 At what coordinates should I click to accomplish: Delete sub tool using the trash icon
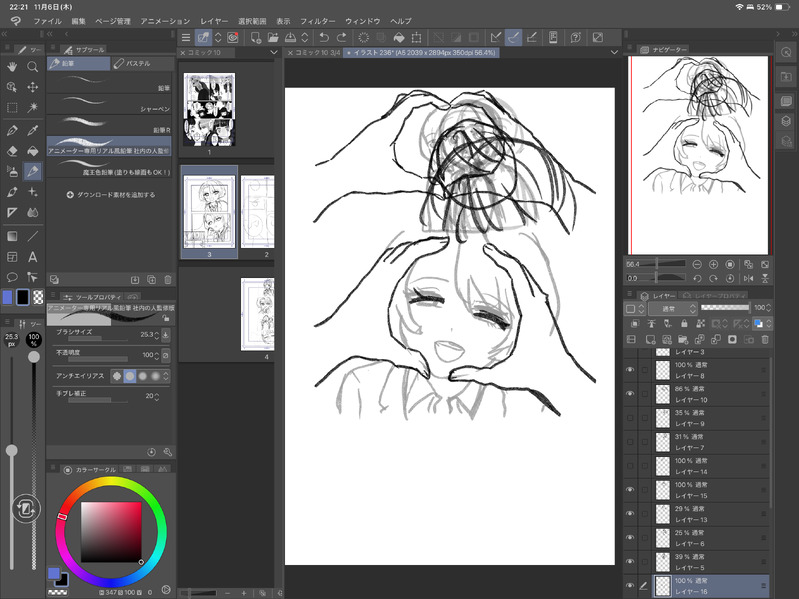[167, 279]
